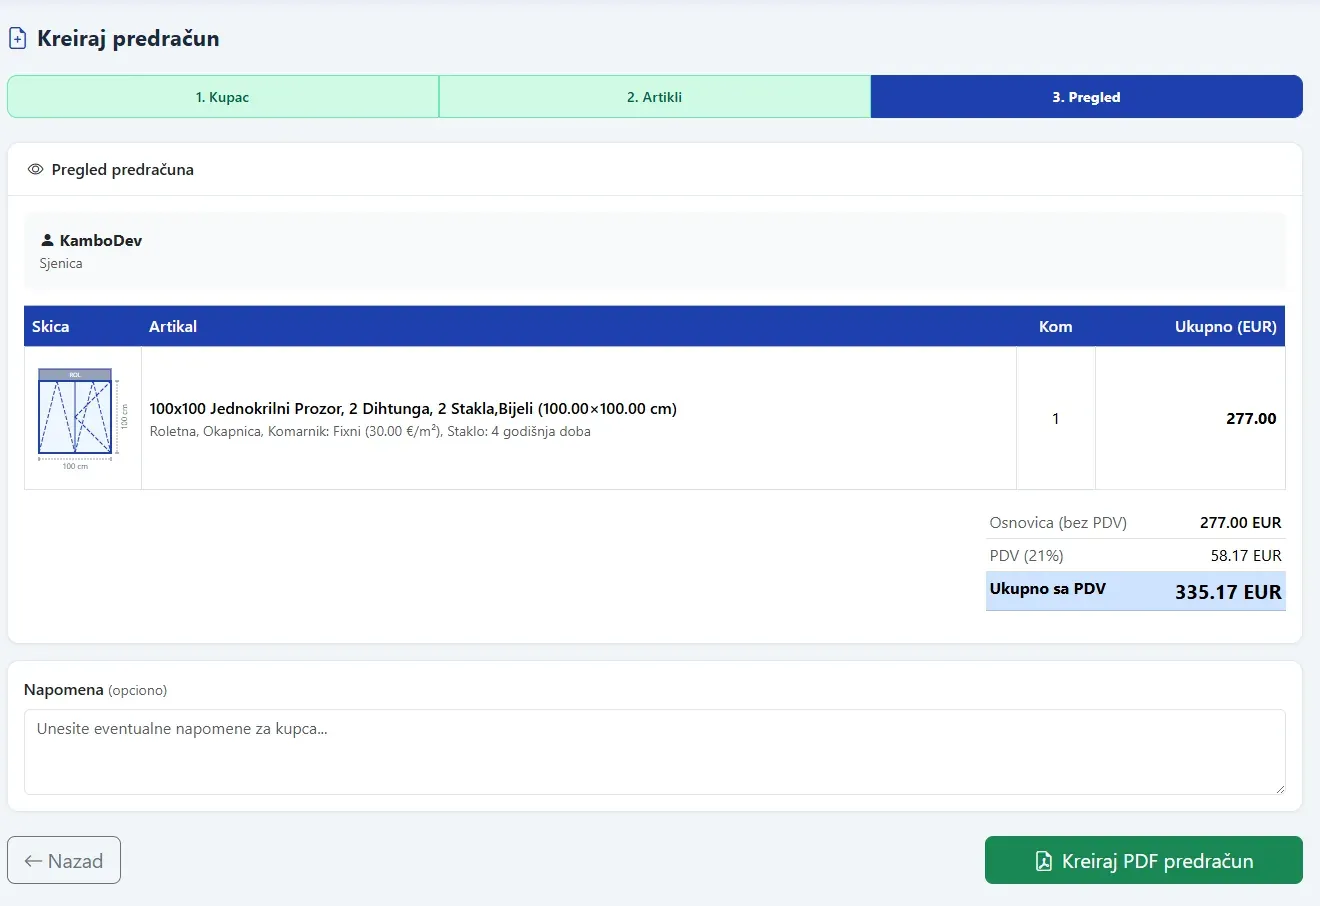Click the document-plus icon beside Kreiraj predračun
Image resolution: width=1320 pixels, height=906 pixels.
tap(17, 39)
